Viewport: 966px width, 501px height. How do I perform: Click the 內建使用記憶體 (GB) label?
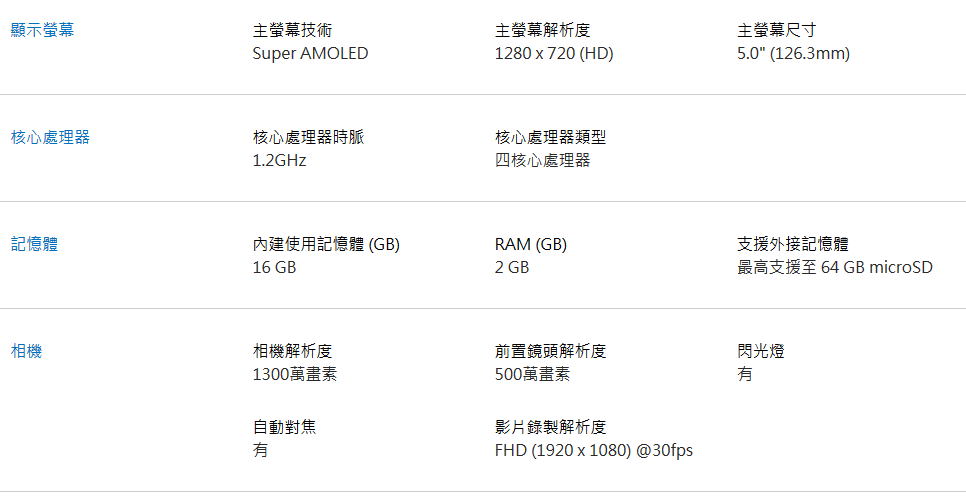tap(327, 245)
